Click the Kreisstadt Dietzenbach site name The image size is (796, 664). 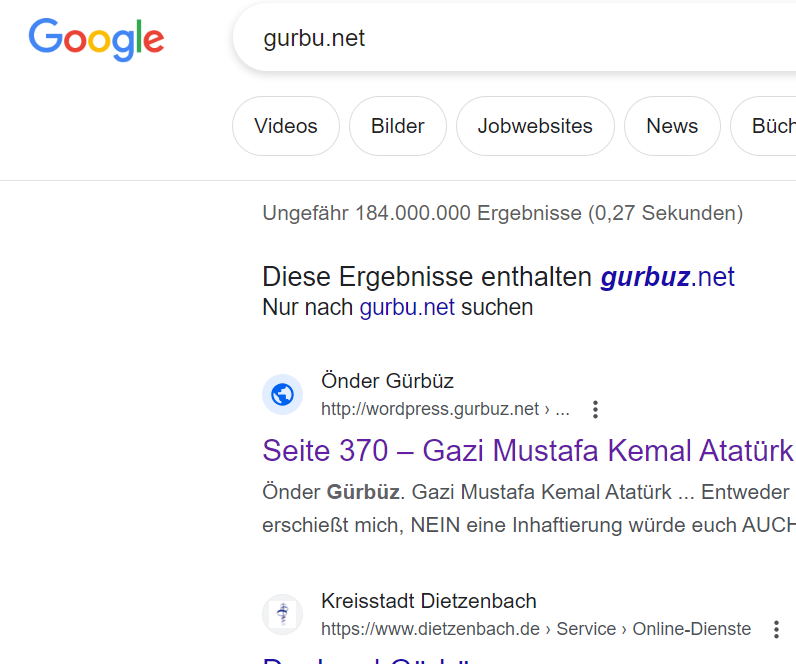click(429, 601)
